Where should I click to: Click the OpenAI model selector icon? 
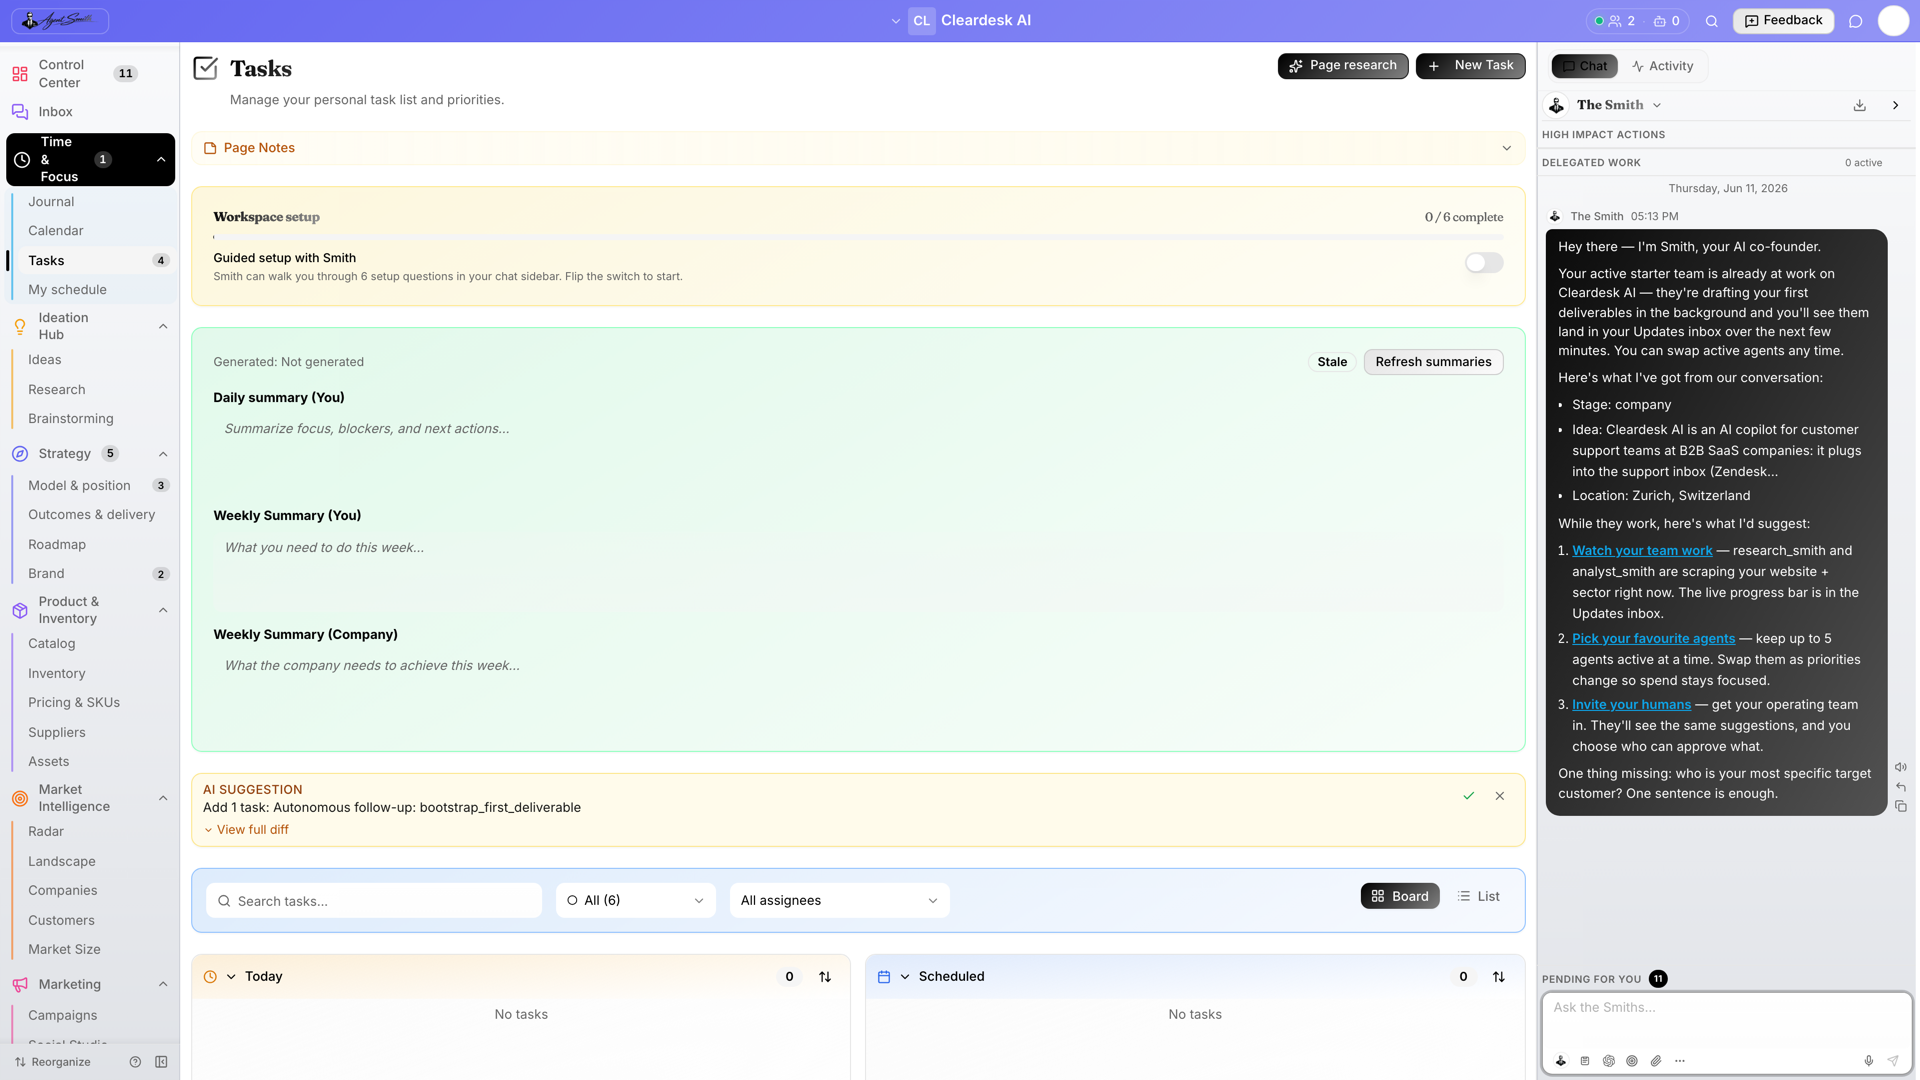(1608, 1061)
